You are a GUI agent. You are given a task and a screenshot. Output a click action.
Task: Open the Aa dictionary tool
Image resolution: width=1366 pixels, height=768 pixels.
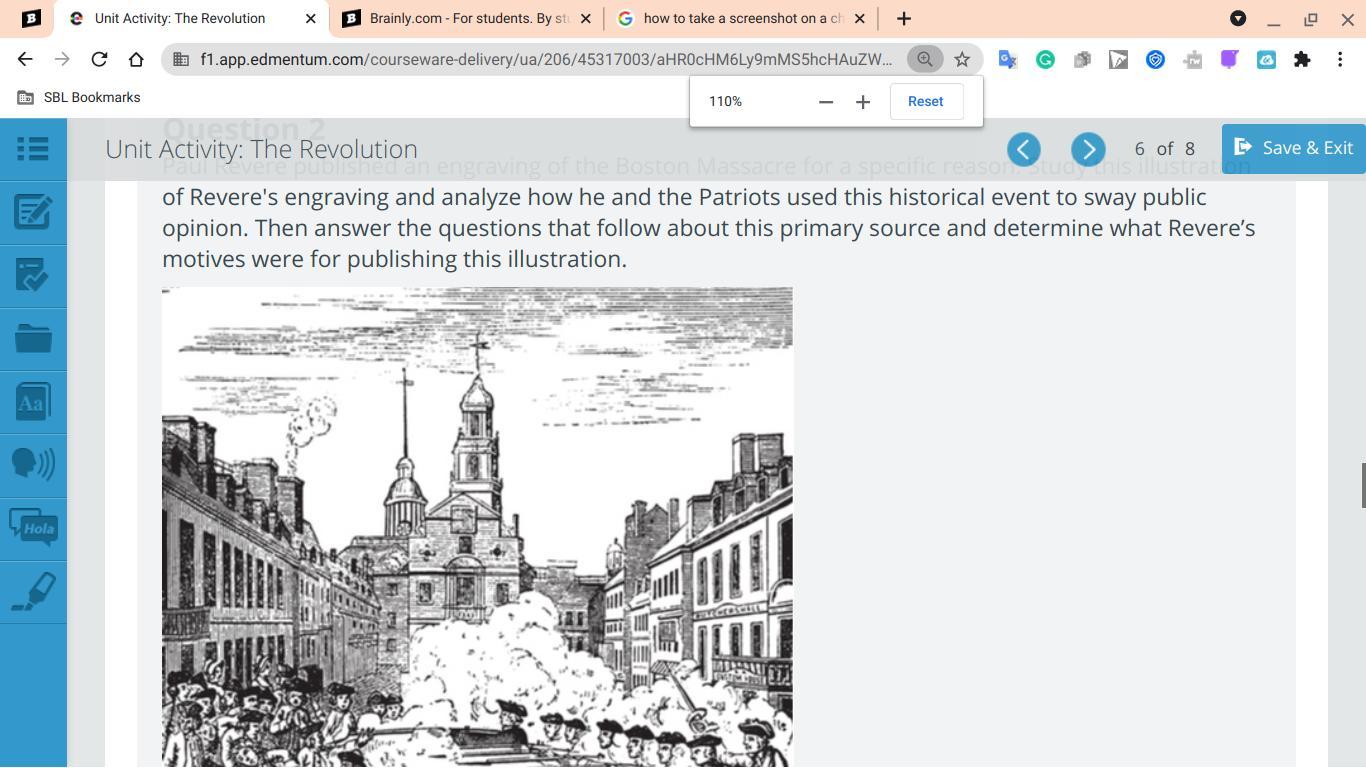tap(33, 402)
